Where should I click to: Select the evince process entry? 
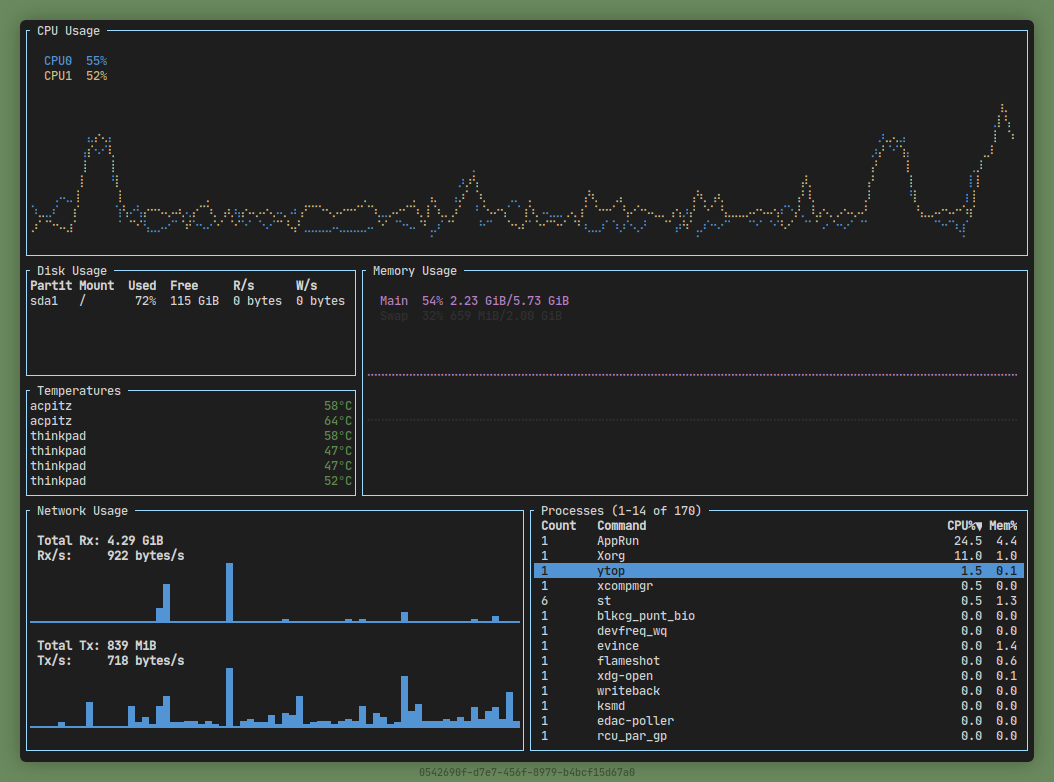(617, 646)
